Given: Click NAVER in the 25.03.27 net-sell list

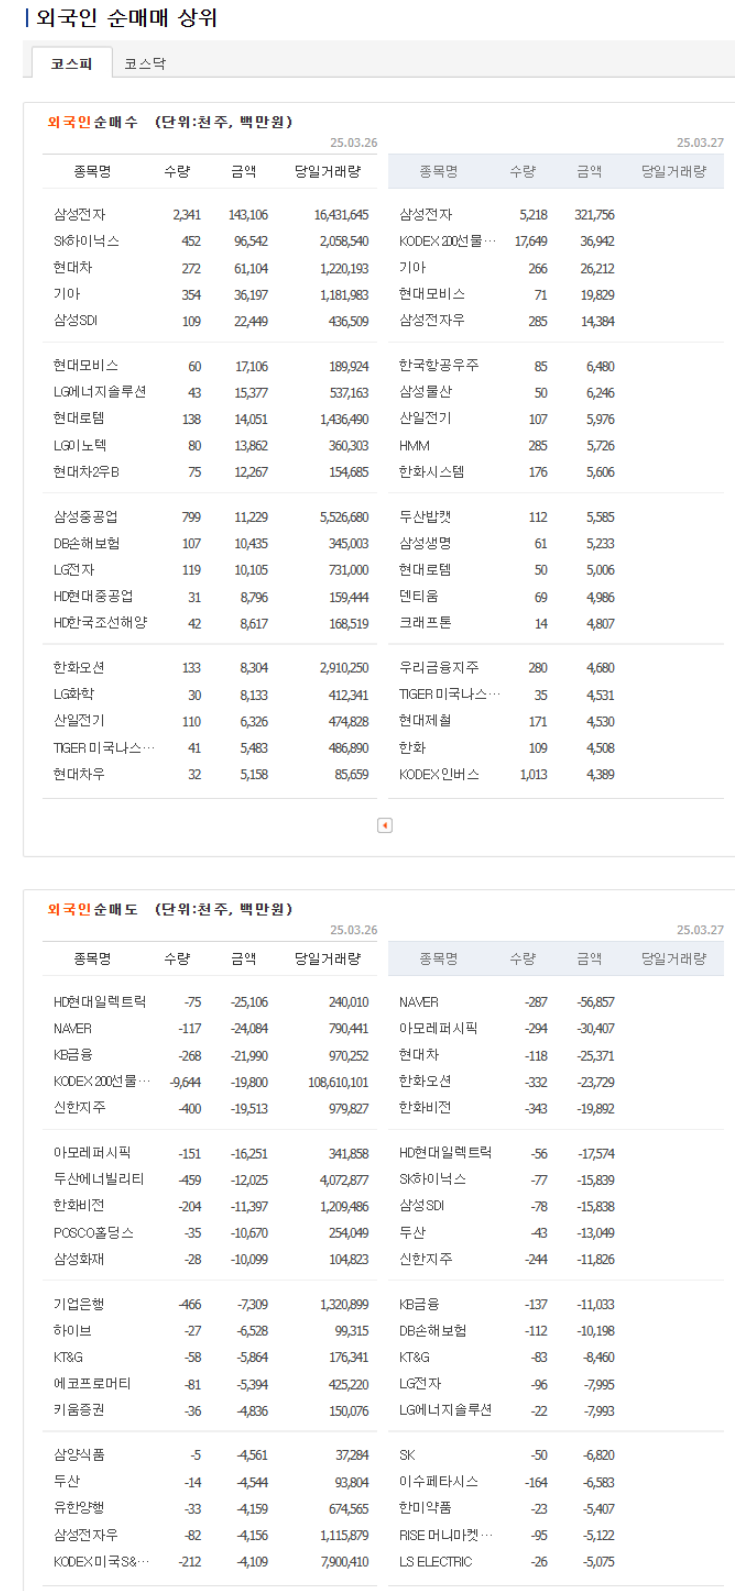Looking at the screenshot, I should pos(418,1001).
